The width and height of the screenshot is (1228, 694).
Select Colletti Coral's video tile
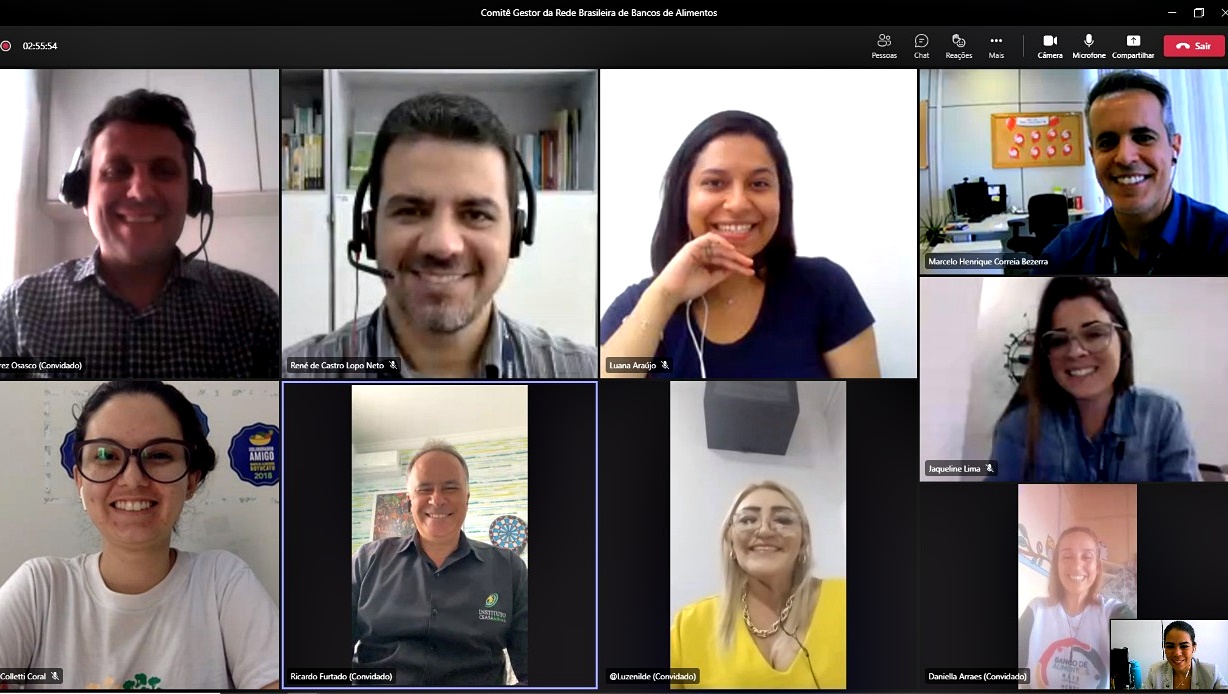pos(139,535)
